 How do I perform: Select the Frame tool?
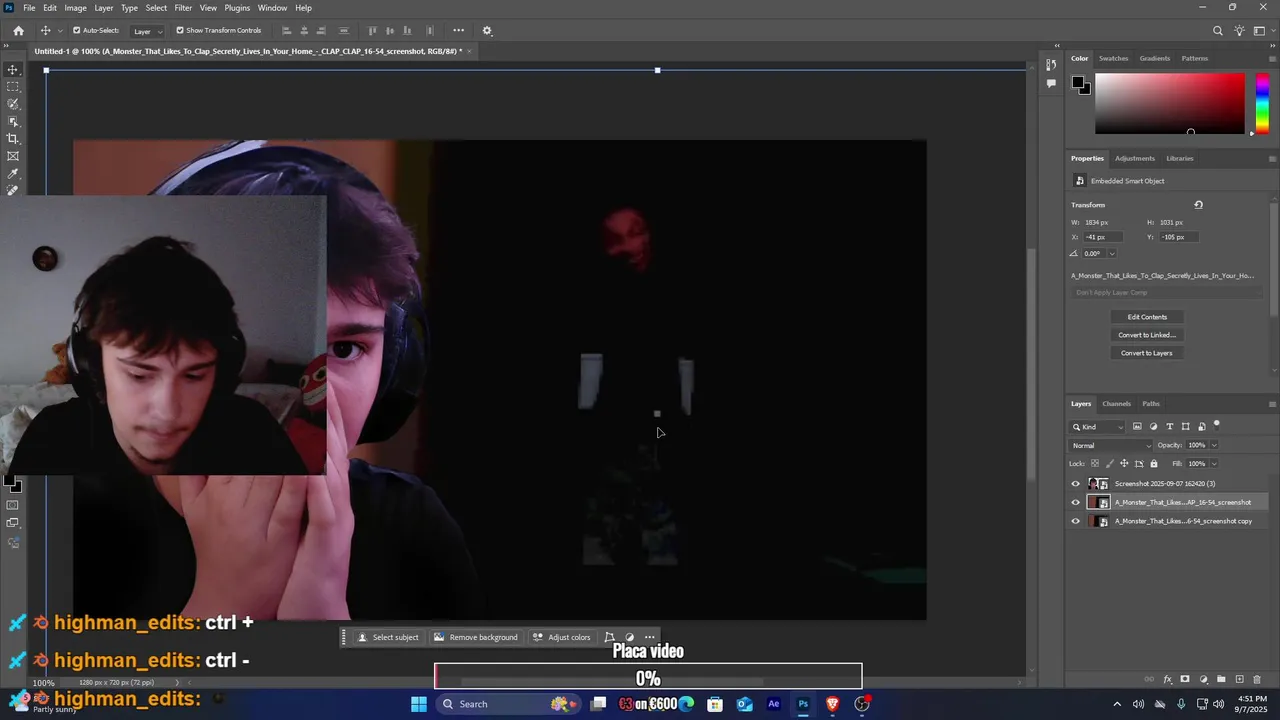[13, 156]
